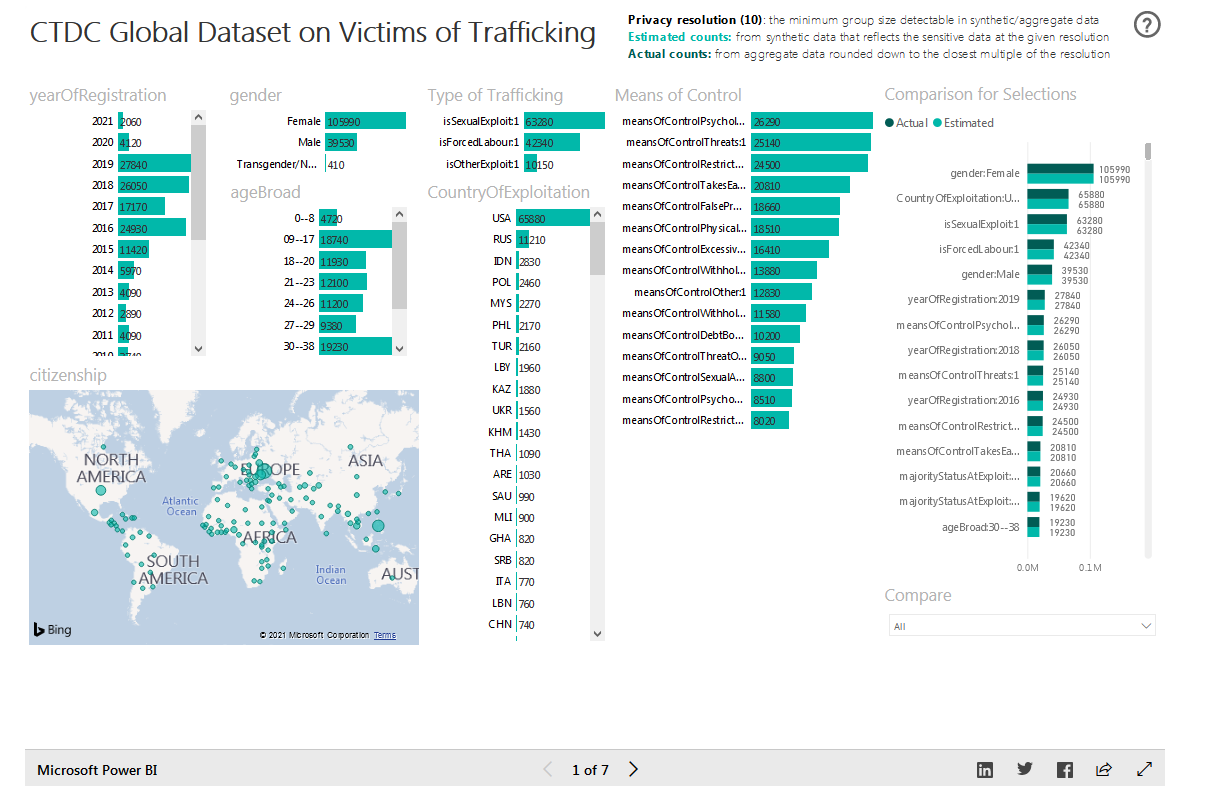Viewport: 1205px width, 799px height.
Task: Select the isOtherExploit:1 bar
Action: coord(531,164)
